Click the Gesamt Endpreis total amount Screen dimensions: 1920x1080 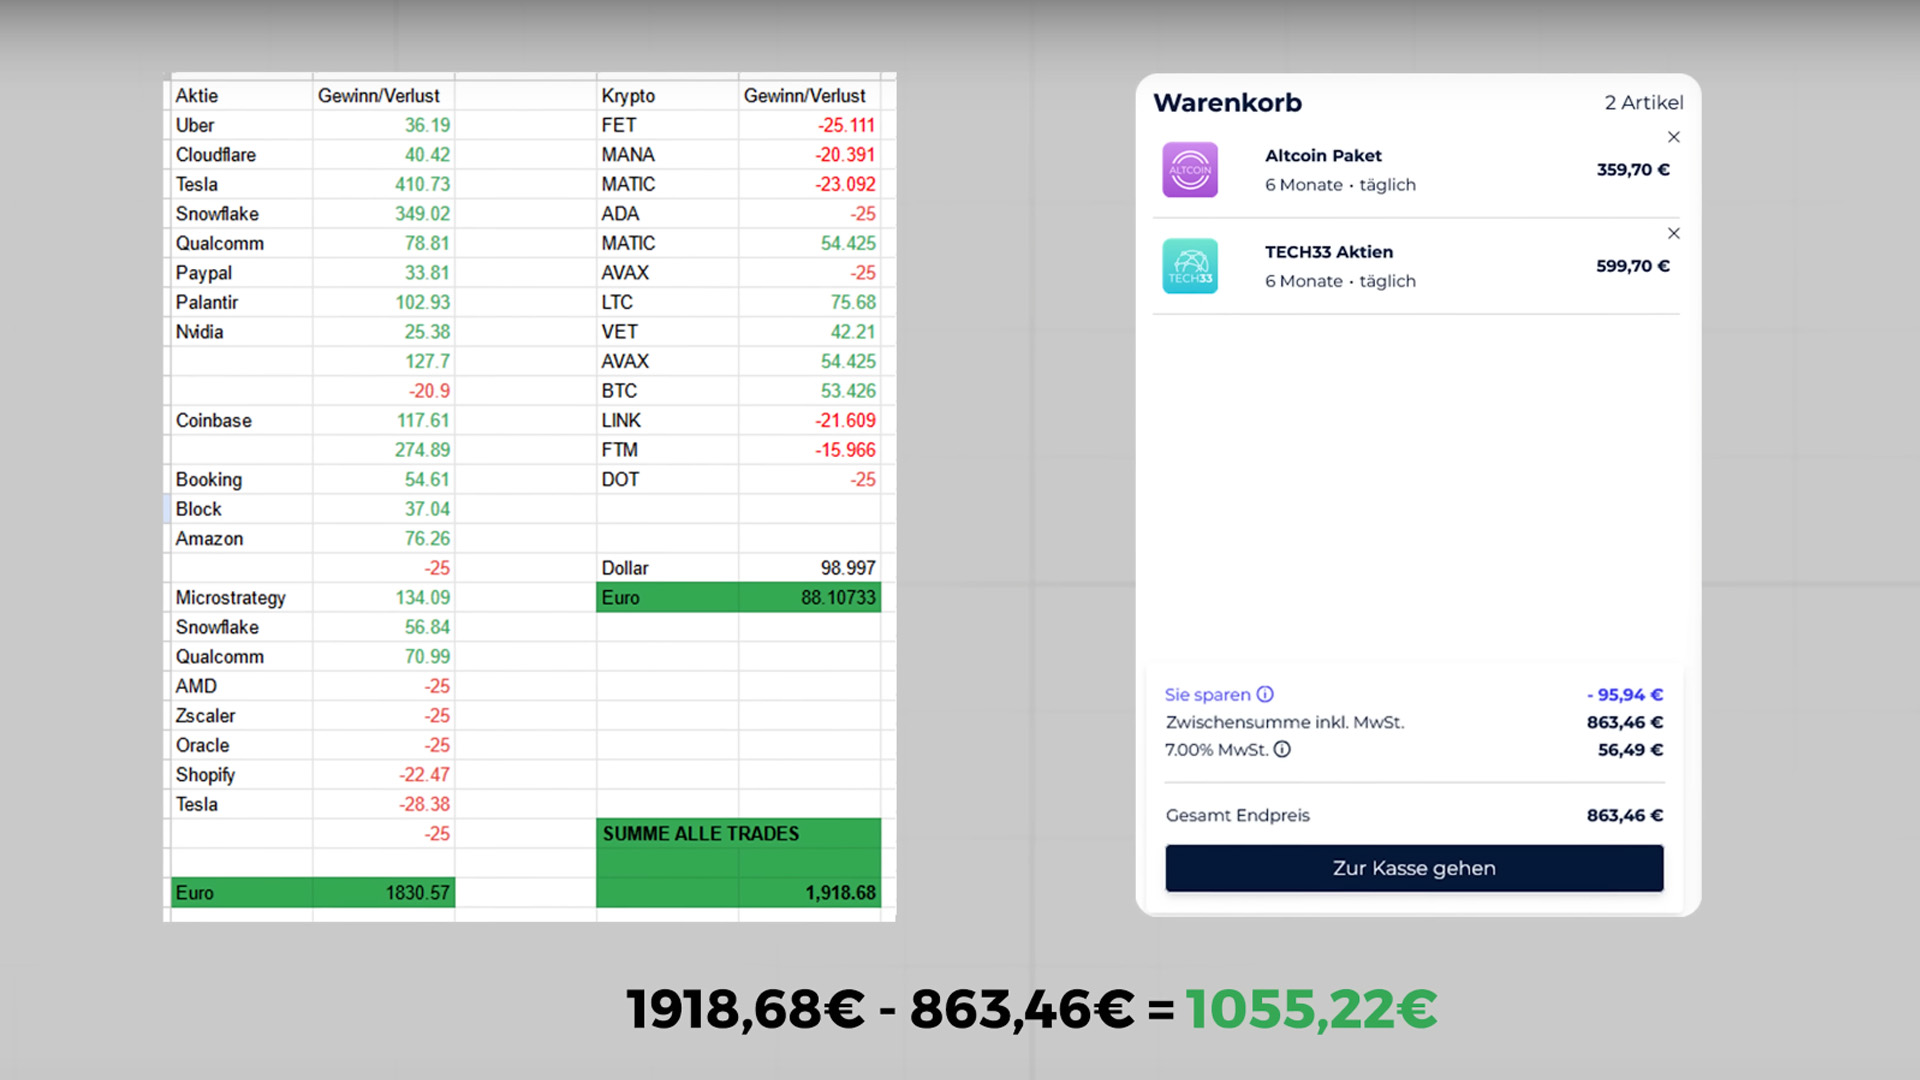1624,815
